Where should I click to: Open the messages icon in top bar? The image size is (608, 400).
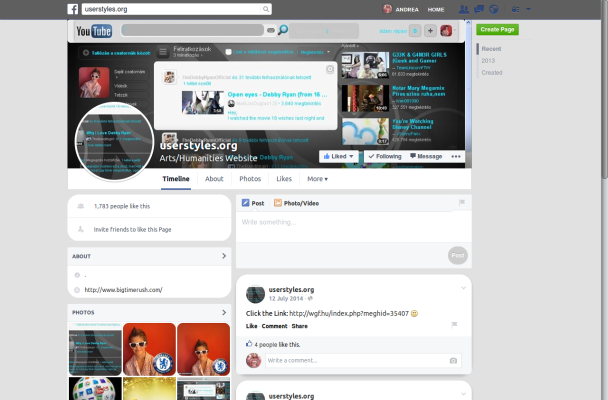click(479, 9)
